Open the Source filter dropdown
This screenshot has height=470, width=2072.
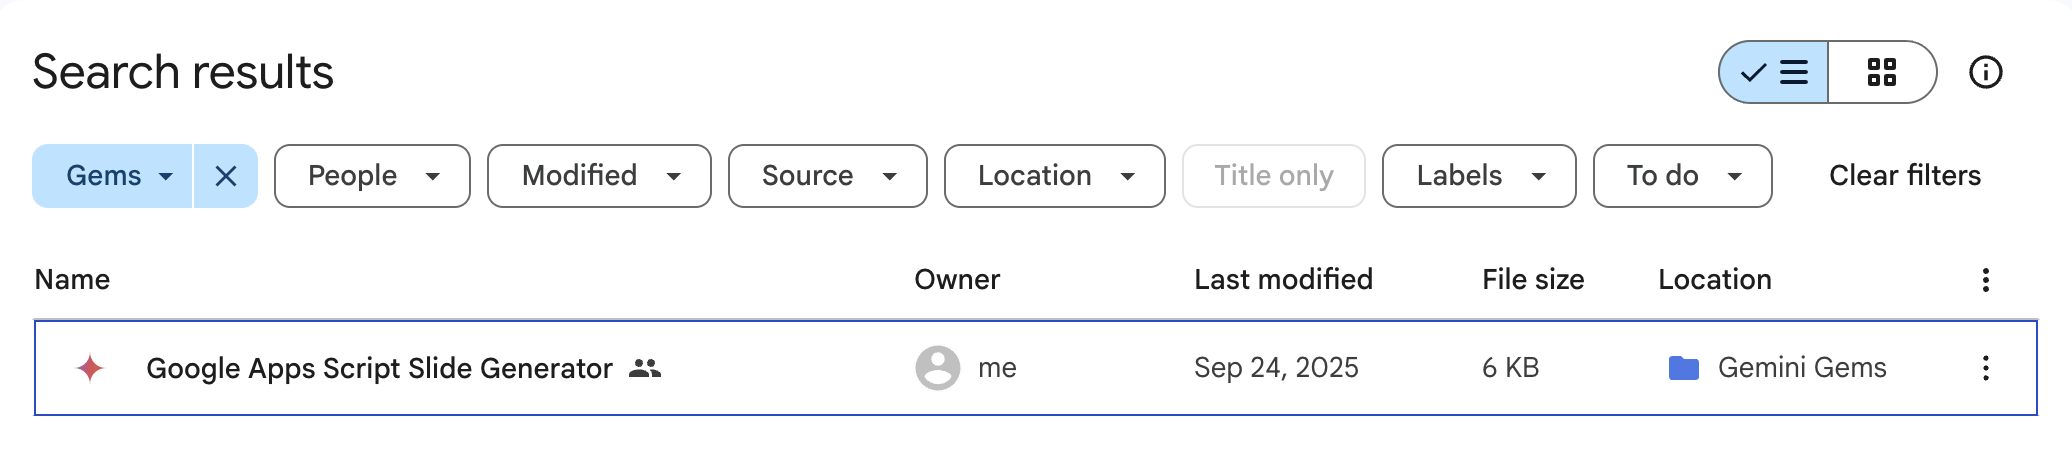point(827,176)
